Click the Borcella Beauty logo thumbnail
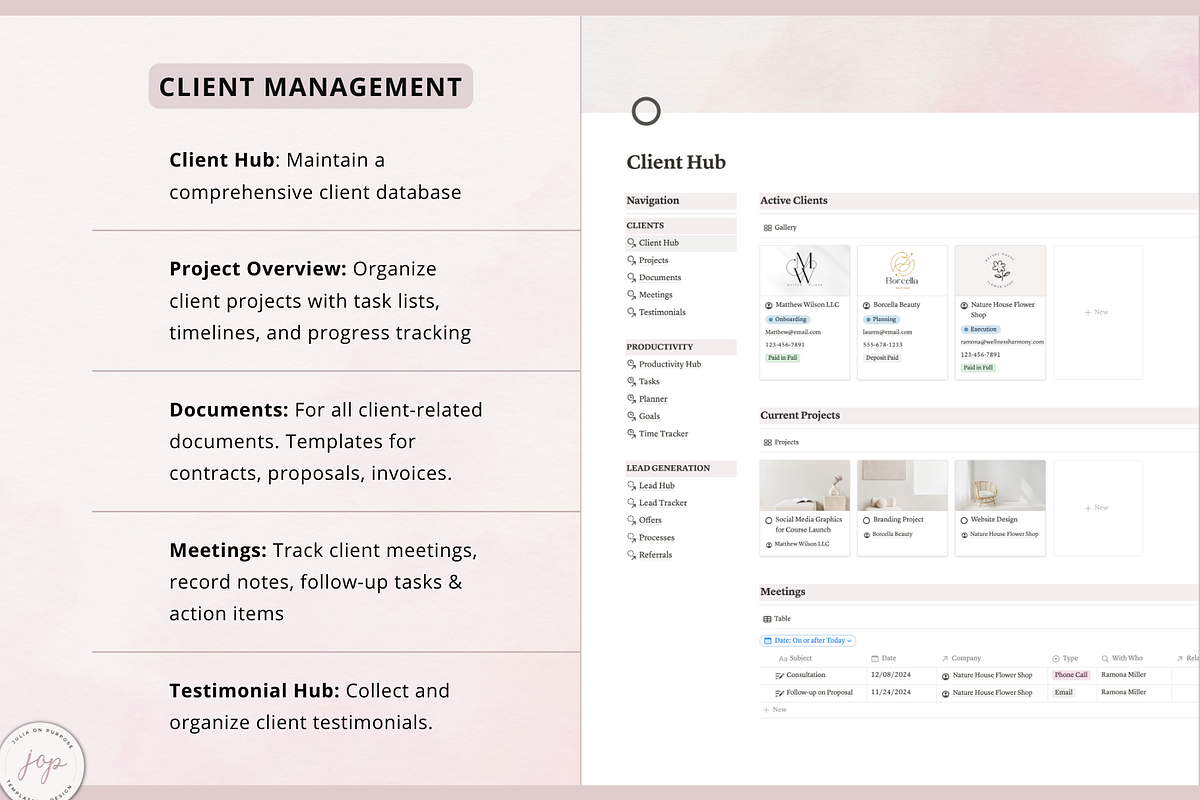The height and width of the screenshot is (800, 1200). click(900, 267)
